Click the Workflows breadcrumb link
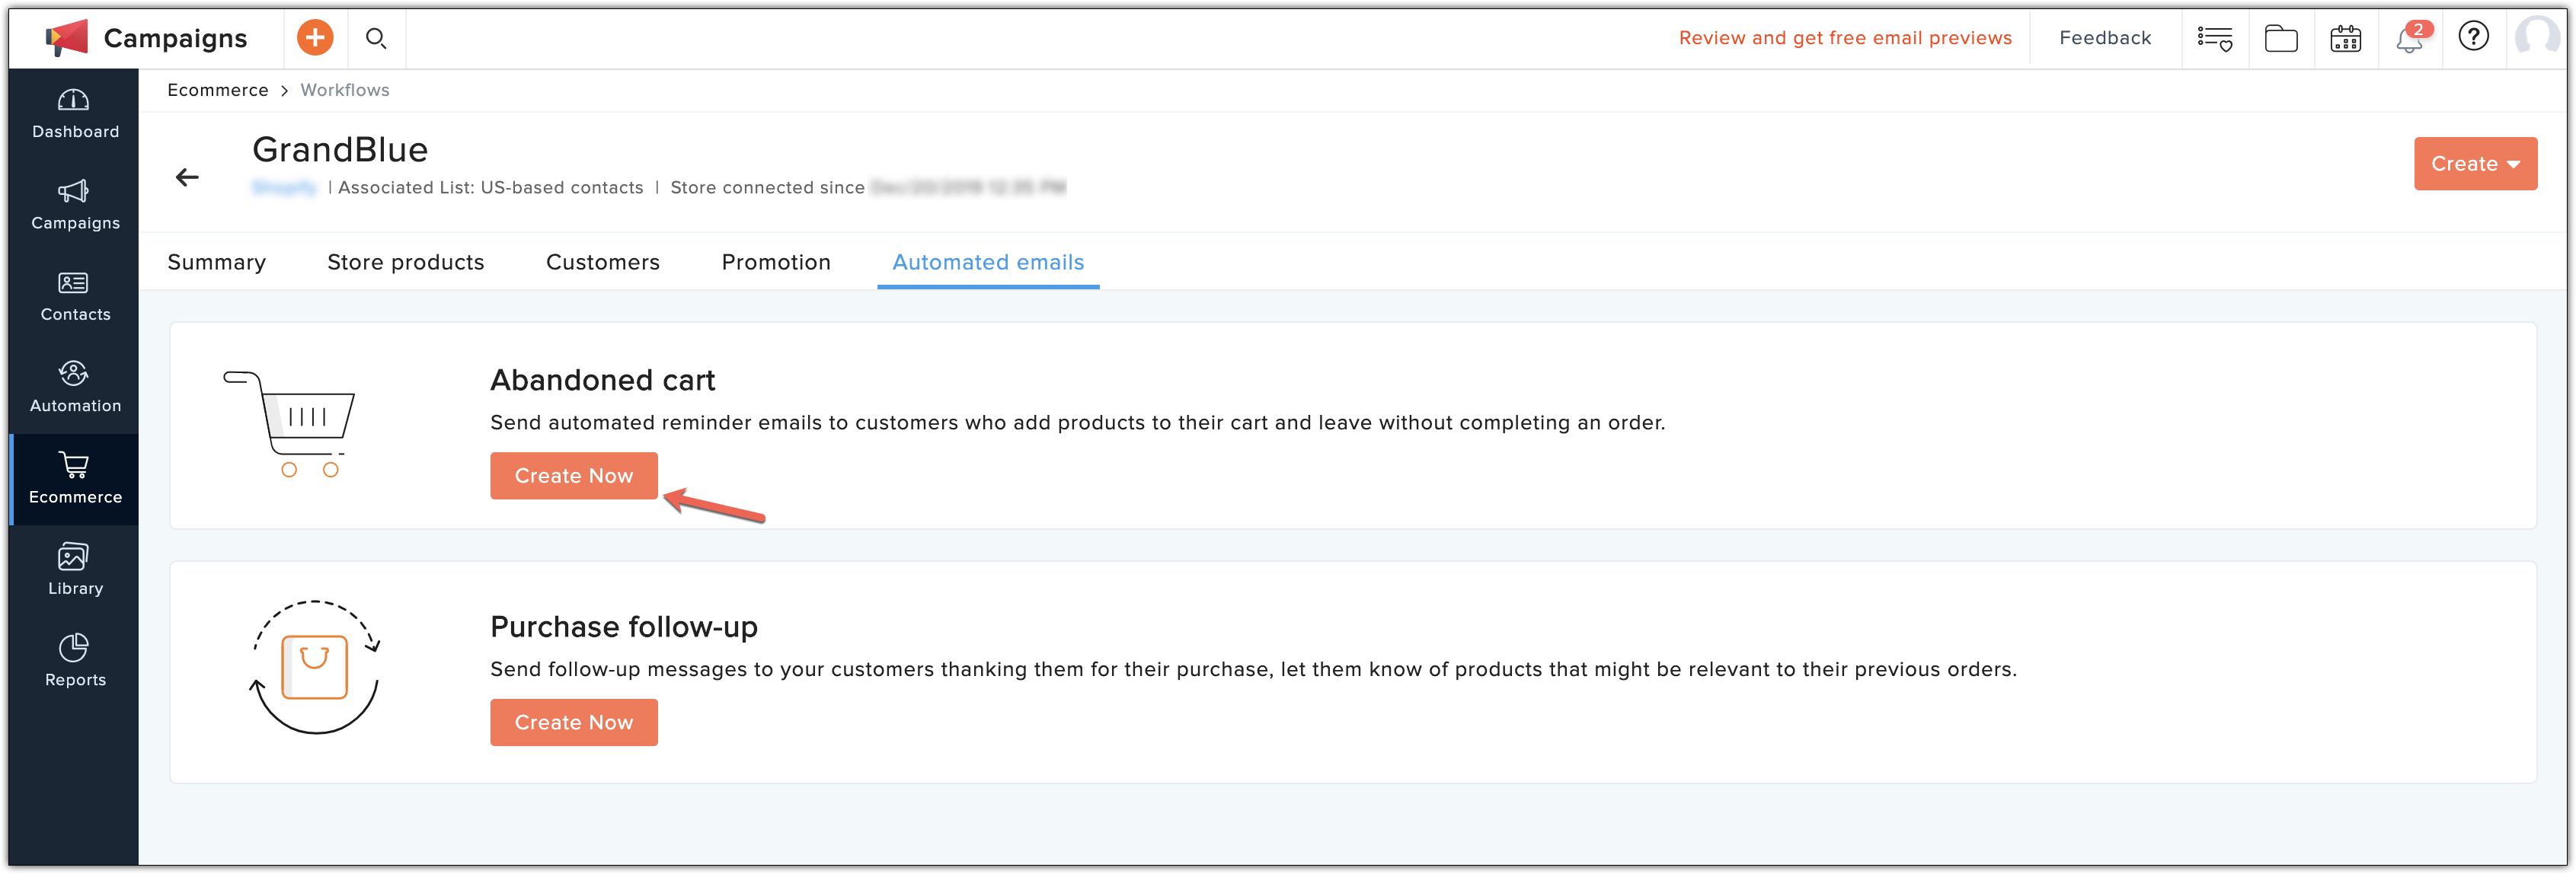2576x874 pixels. click(344, 91)
